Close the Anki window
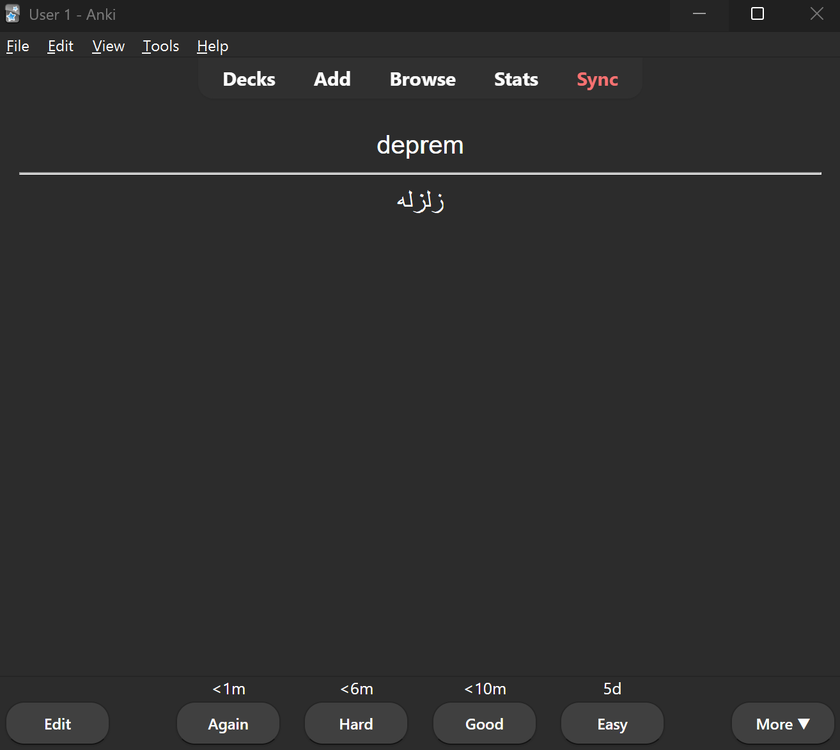The height and width of the screenshot is (750, 840). click(x=816, y=14)
